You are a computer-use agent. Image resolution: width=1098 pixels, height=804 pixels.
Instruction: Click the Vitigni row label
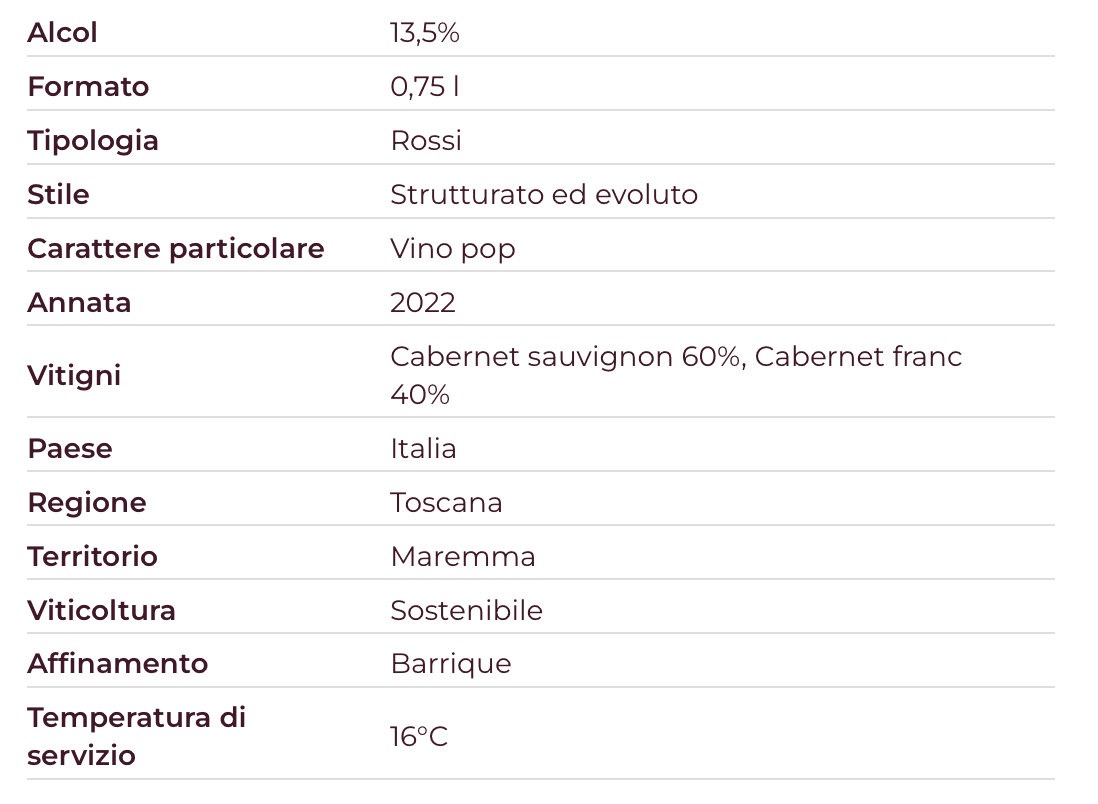pos(74,376)
